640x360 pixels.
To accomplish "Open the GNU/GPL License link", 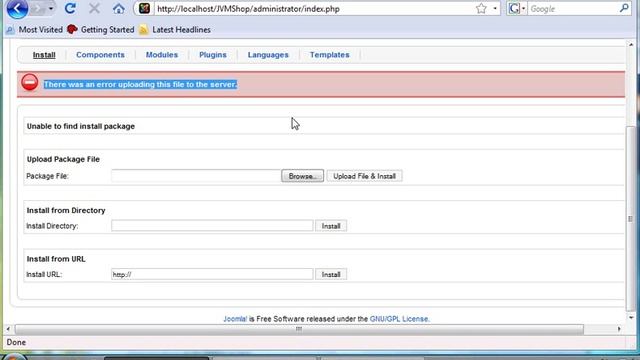I will [x=399, y=319].
